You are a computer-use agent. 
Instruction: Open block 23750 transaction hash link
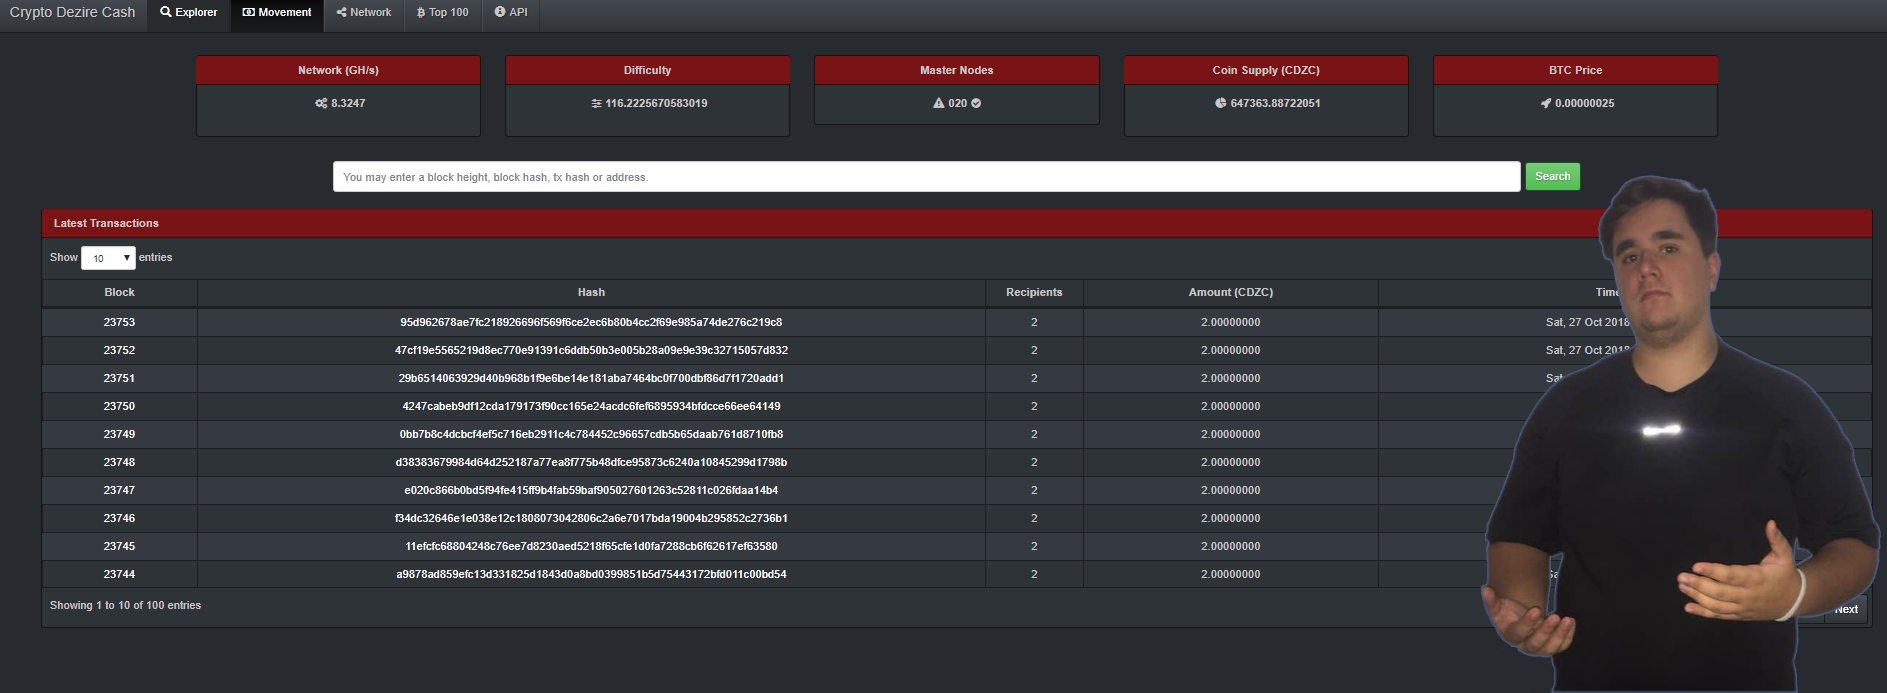click(591, 406)
